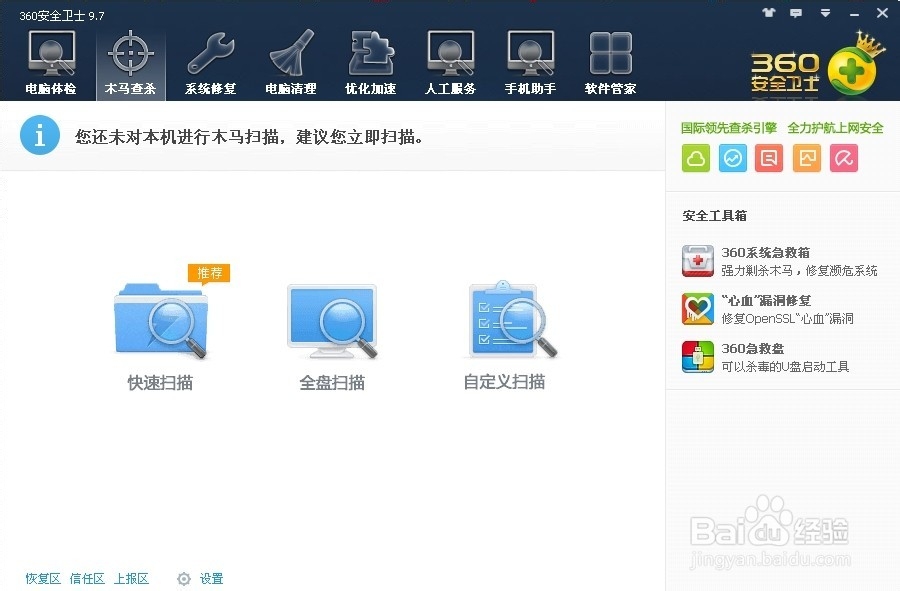This screenshot has height=591, width=900.
Task: Click the 快速扫描 blue folder icon
Action: coord(160,320)
